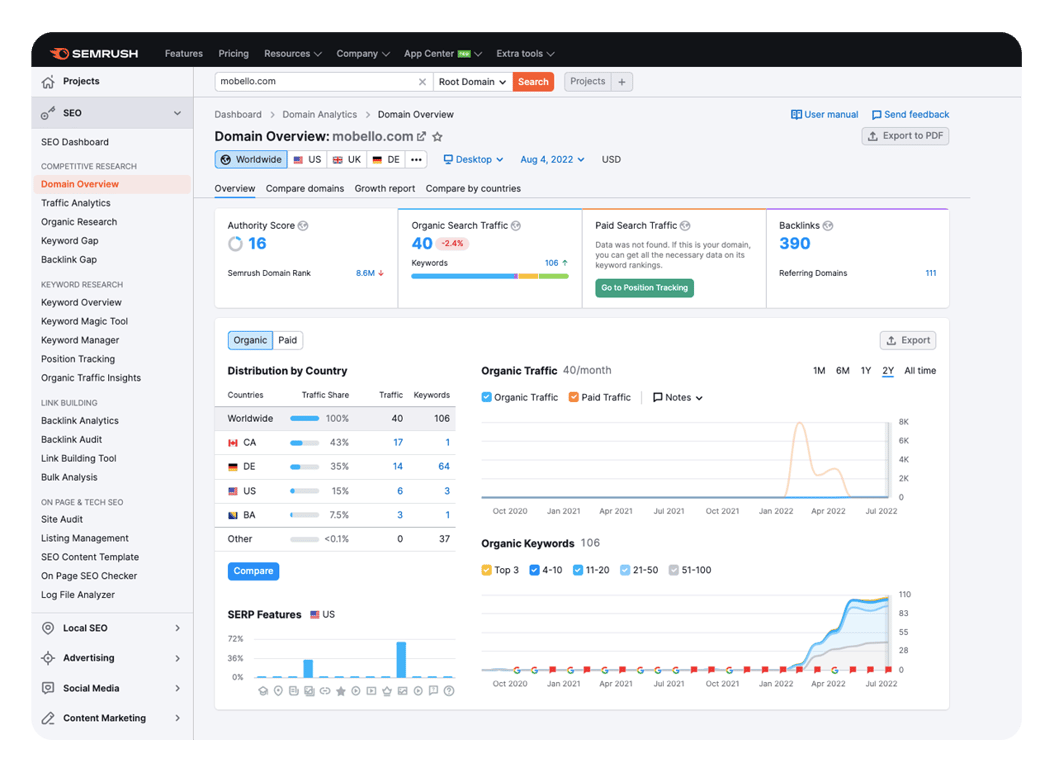Viewport: 1054px width, 768px height.
Task: Click the Semrush logo
Action: click(x=94, y=53)
